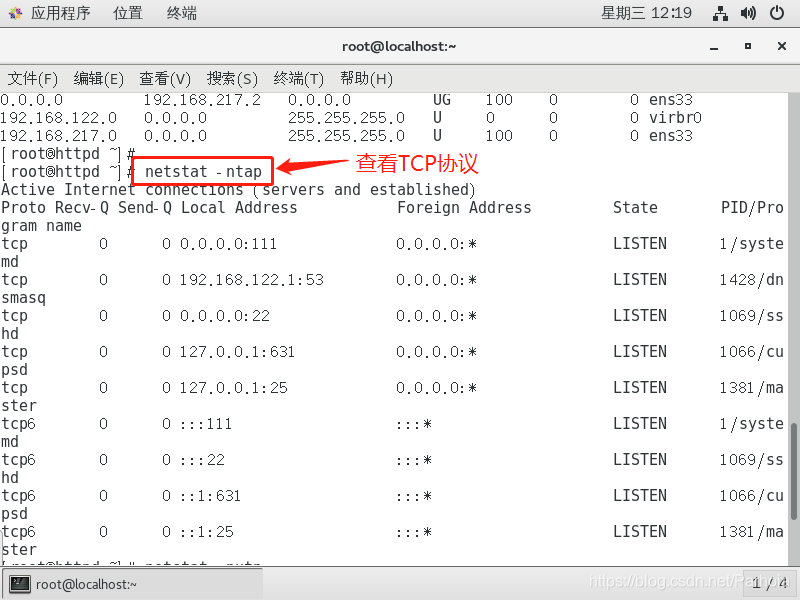Image resolution: width=800 pixels, height=600 pixels.
Task: Click the virbr0 interface name
Action: coord(675,118)
